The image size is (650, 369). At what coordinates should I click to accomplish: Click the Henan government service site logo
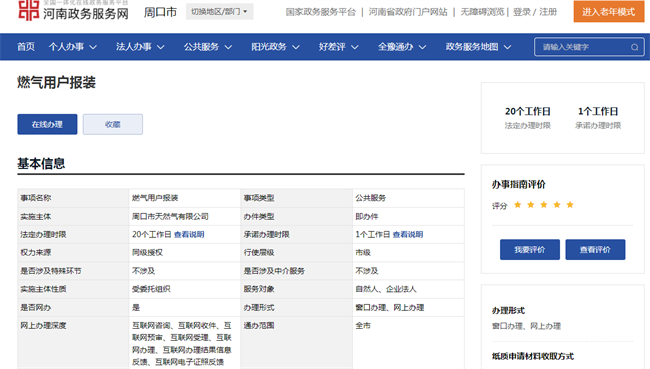pos(73,10)
